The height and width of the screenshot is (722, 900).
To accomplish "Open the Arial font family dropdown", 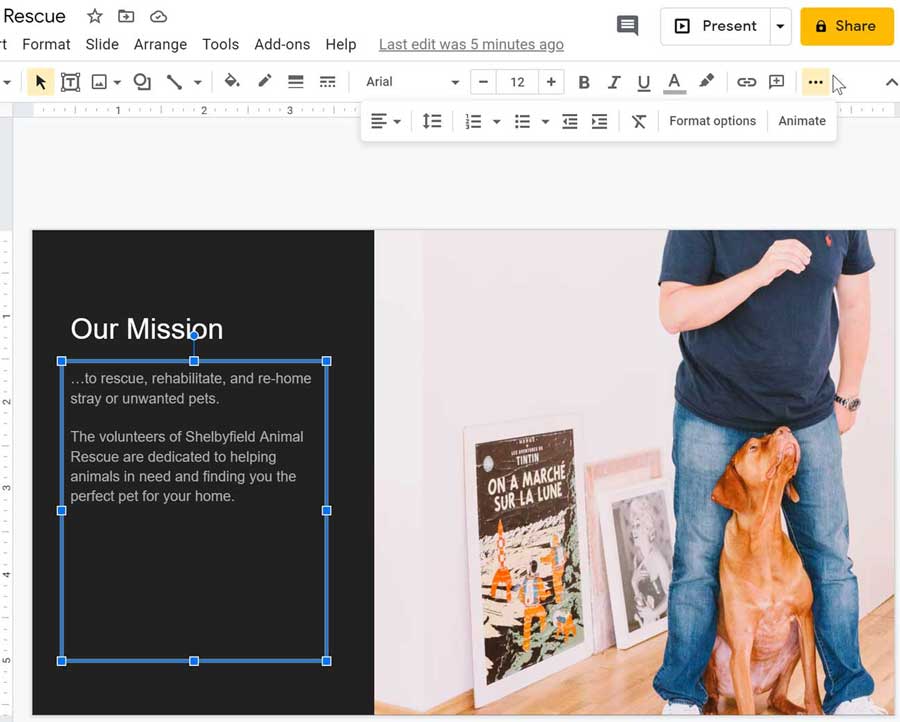I will coord(410,81).
